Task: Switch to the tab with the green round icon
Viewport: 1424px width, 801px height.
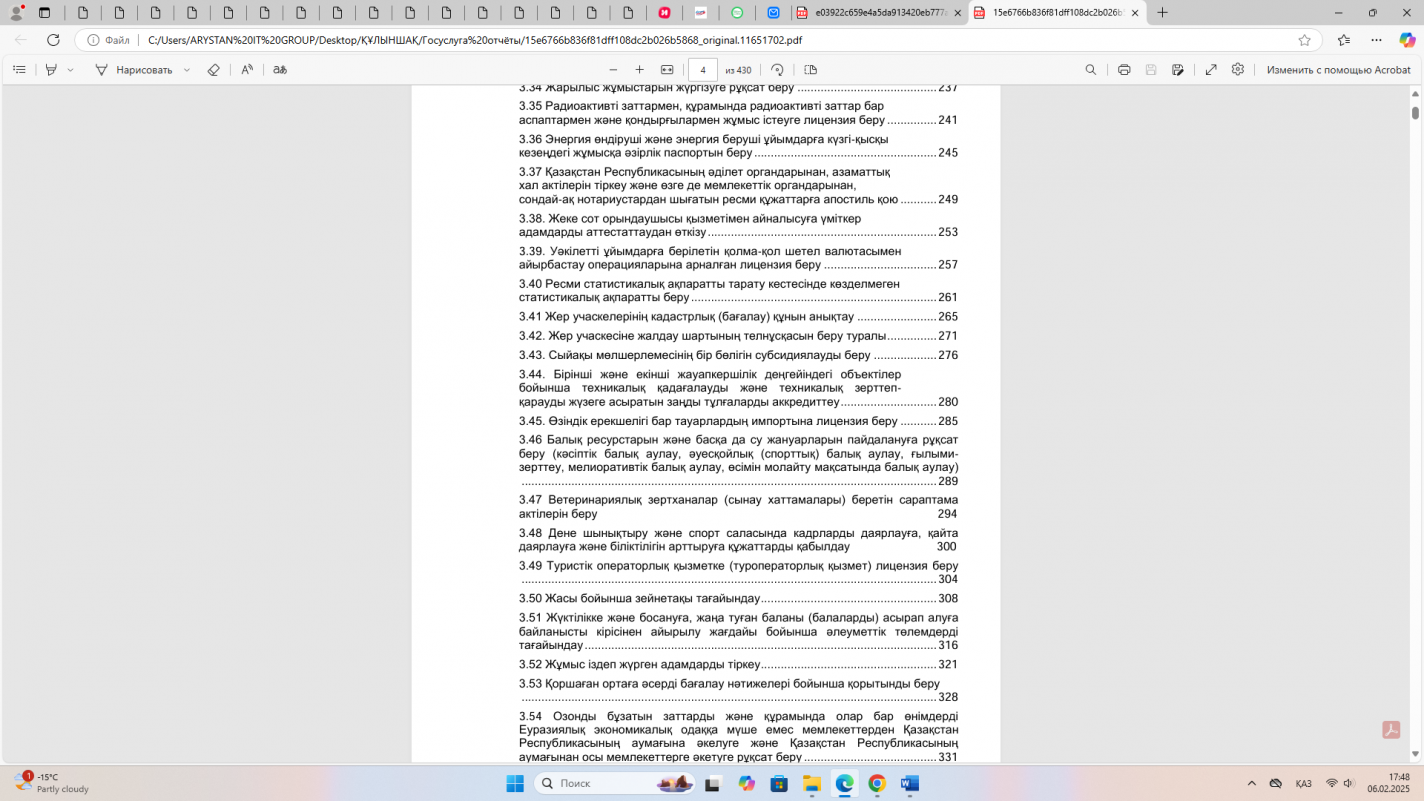Action: tap(737, 13)
